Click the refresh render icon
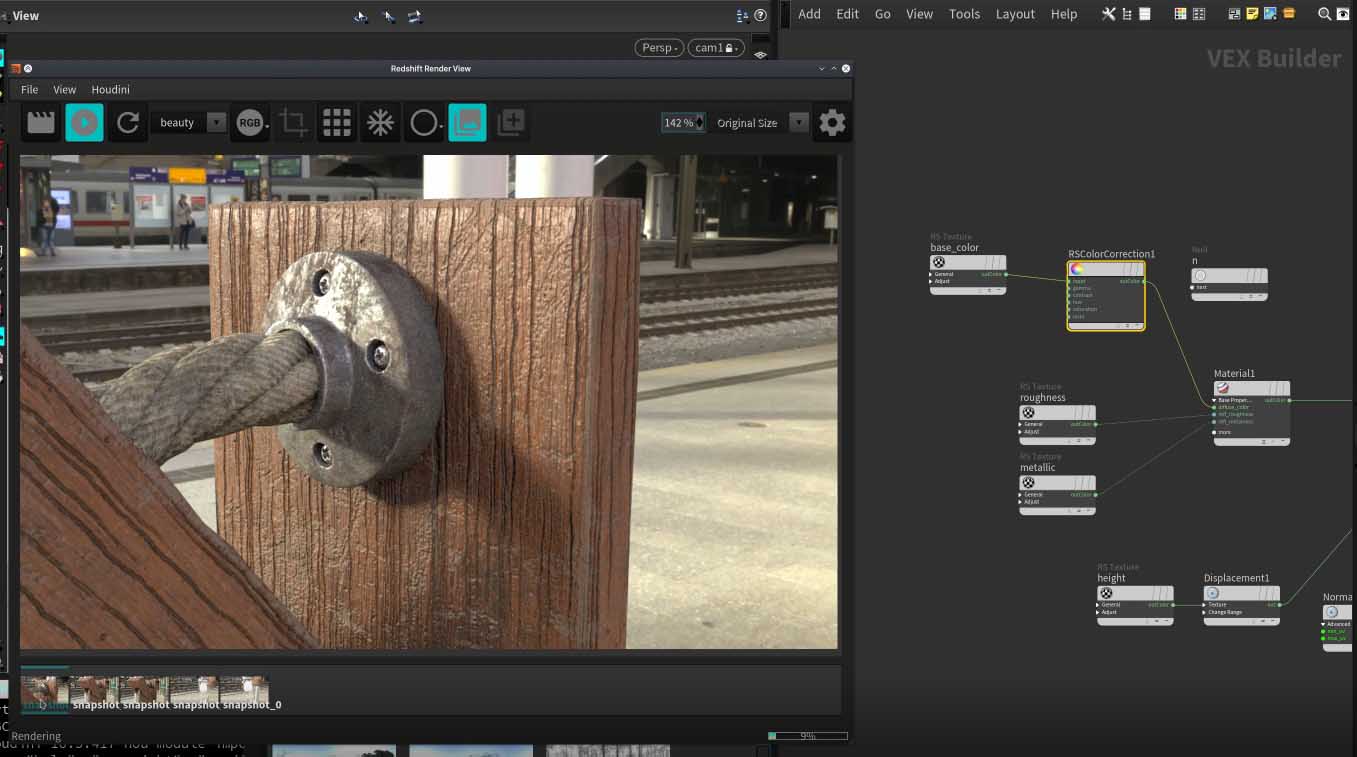This screenshot has width=1357, height=757. click(128, 123)
